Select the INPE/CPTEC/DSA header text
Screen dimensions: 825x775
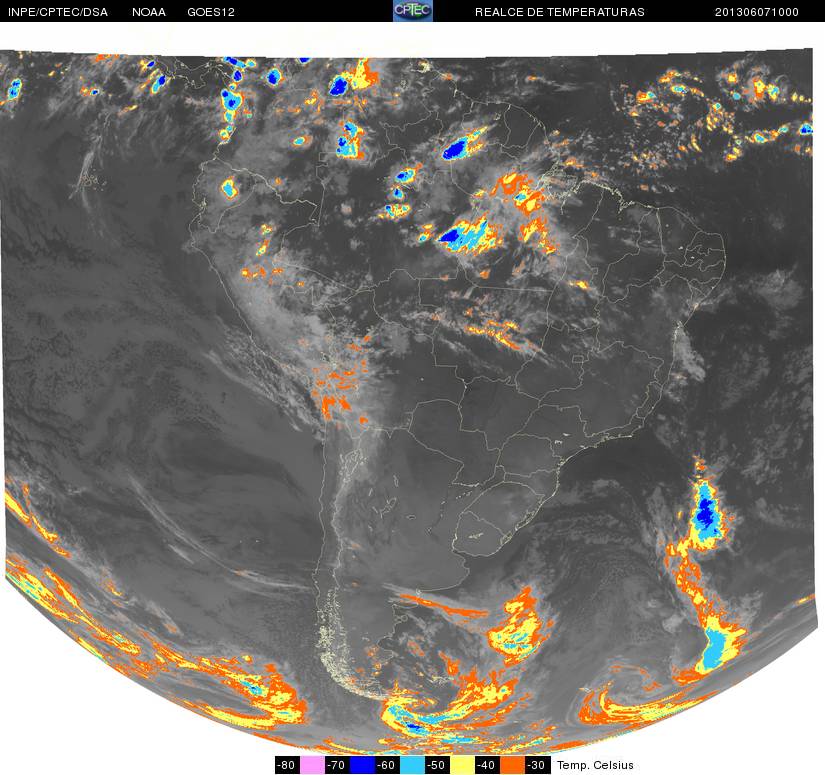tap(58, 12)
